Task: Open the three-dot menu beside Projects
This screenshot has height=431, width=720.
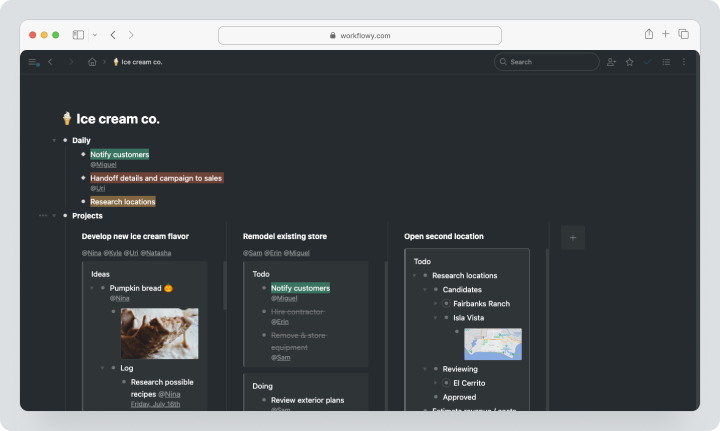Action: 43,216
